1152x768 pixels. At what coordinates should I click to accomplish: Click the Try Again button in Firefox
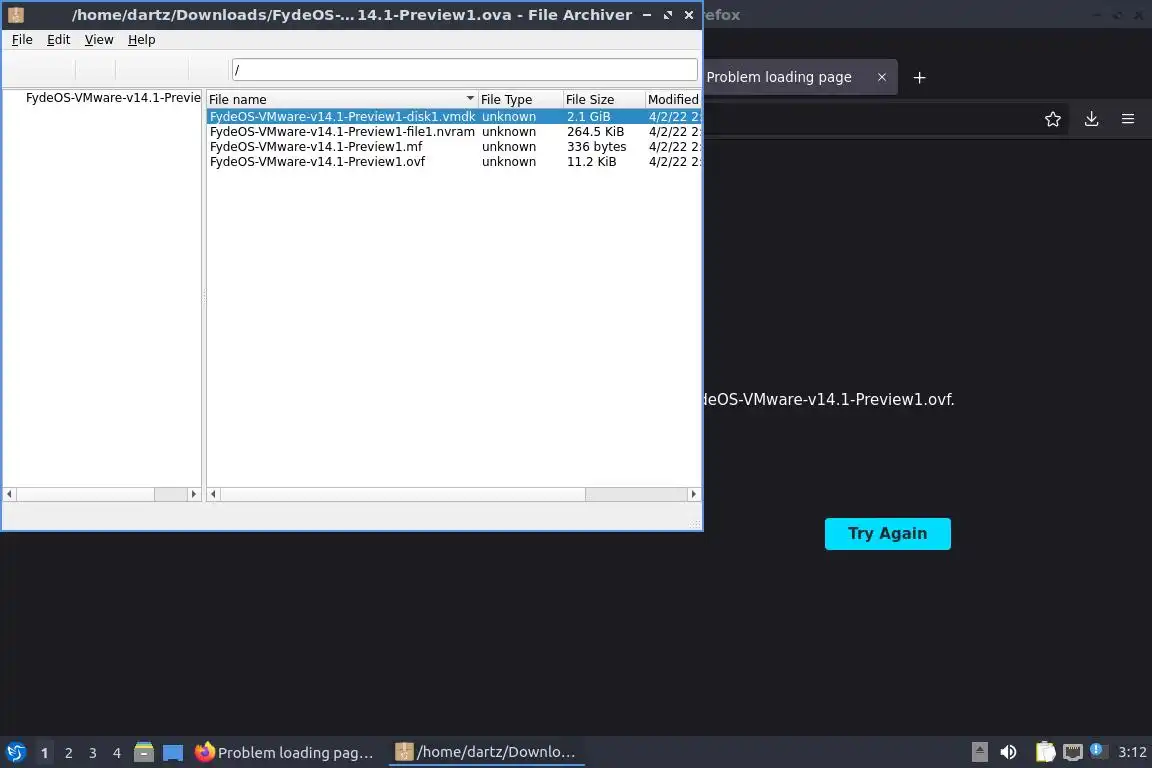click(x=888, y=534)
